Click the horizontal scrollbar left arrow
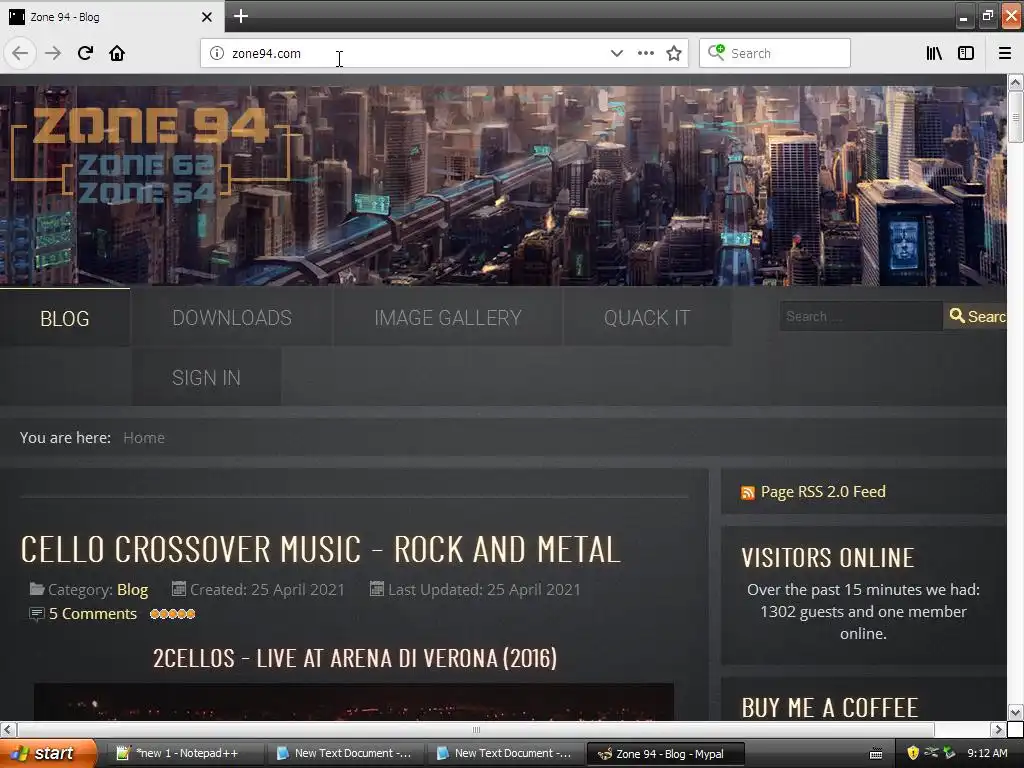The height and width of the screenshot is (768, 1024). click(7, 729)
